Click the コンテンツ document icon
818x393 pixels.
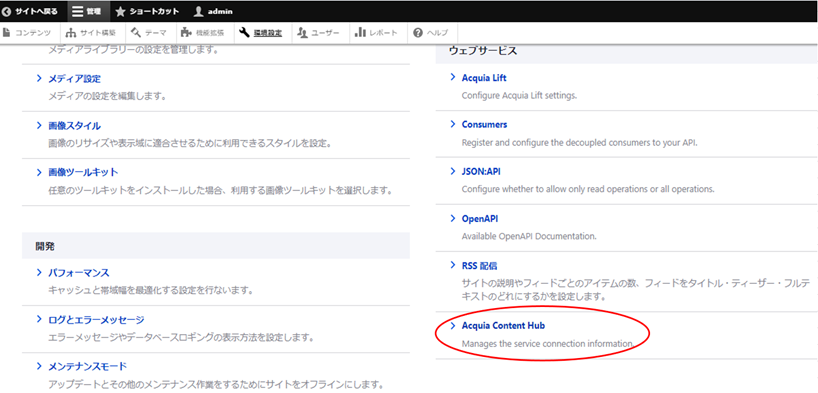(x=6, y=33)
